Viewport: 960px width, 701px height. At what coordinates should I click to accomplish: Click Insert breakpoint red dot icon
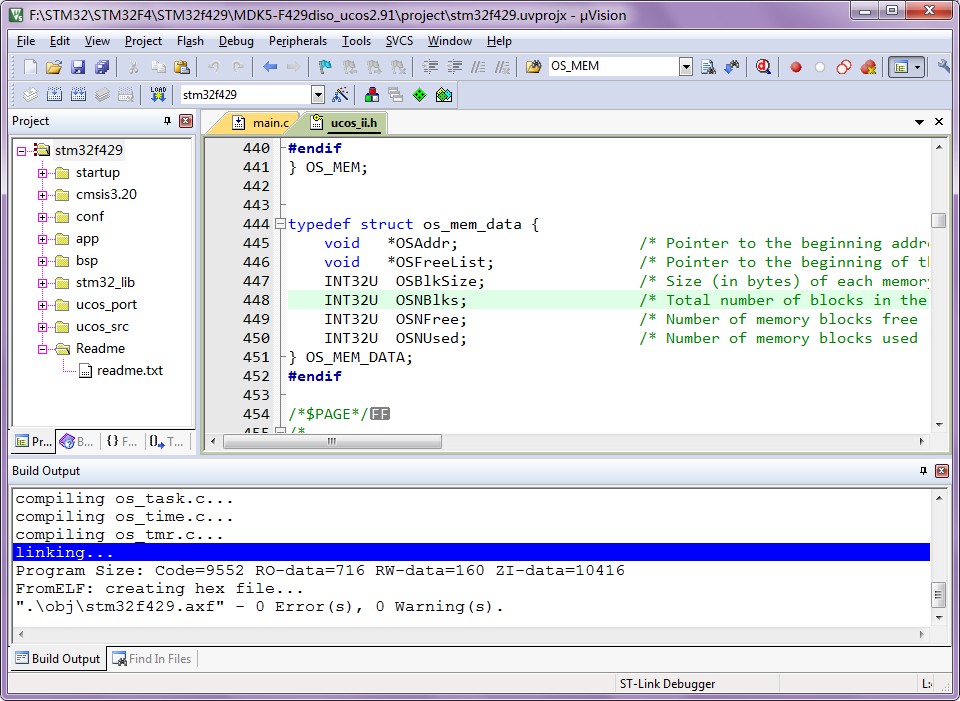pyautogui.click(x=796, y=67)
